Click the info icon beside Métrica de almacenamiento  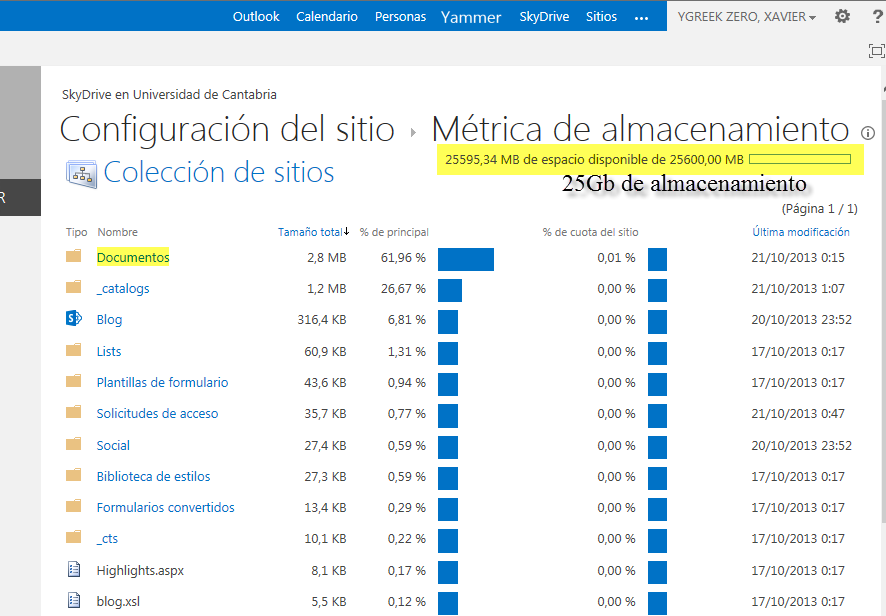pos(867,133)
